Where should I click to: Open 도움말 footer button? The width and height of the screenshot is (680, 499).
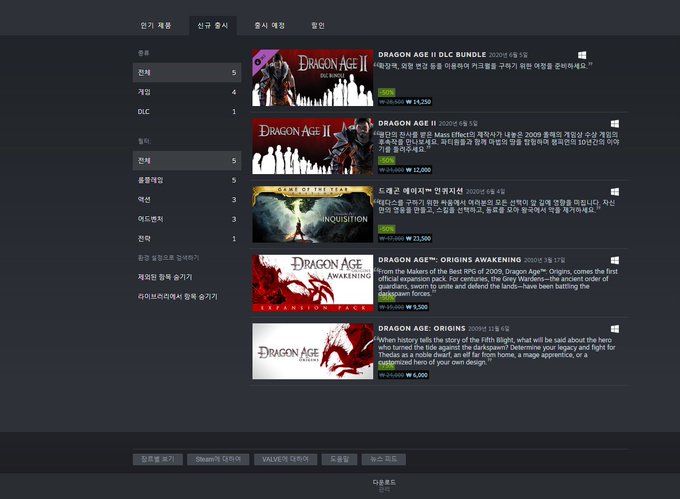339,459
